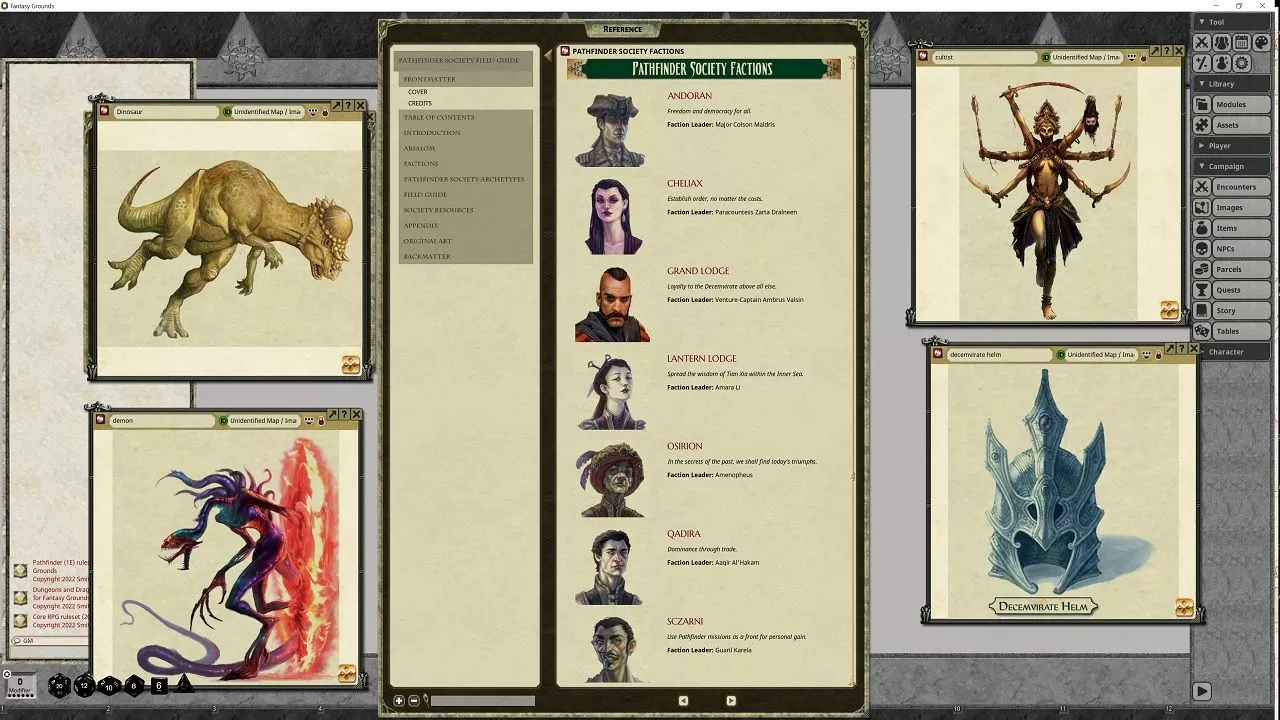Image resolution: width=1280 pixels, height=720 pixels.
Task: Expand the Character sidebar section
Action: 1231,352
